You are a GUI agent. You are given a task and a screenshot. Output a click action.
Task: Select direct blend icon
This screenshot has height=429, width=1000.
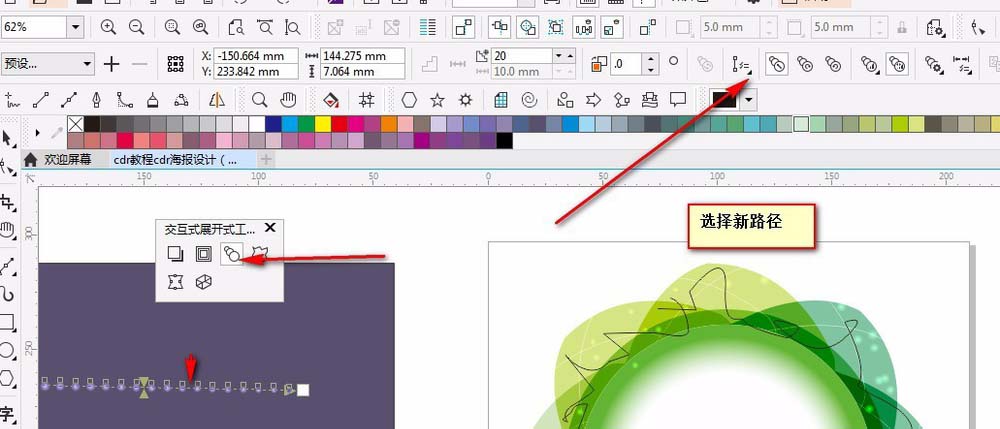[x=776, y=64]
